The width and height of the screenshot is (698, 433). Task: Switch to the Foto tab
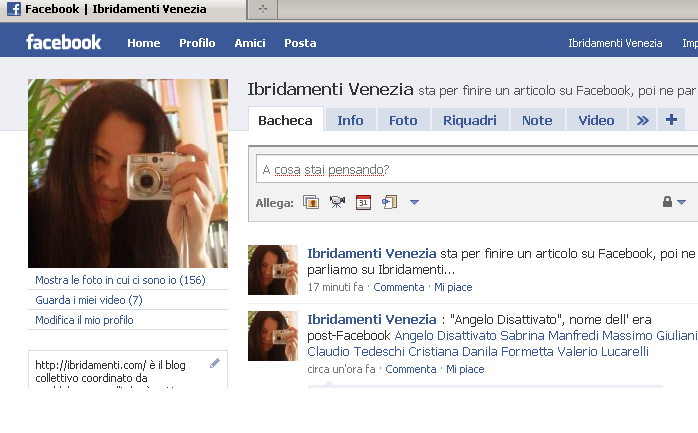(403, 120)
